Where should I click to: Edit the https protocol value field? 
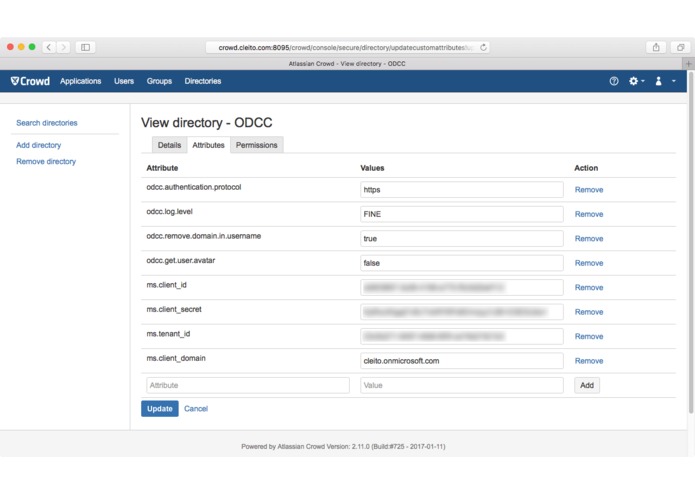click(461, 190)
